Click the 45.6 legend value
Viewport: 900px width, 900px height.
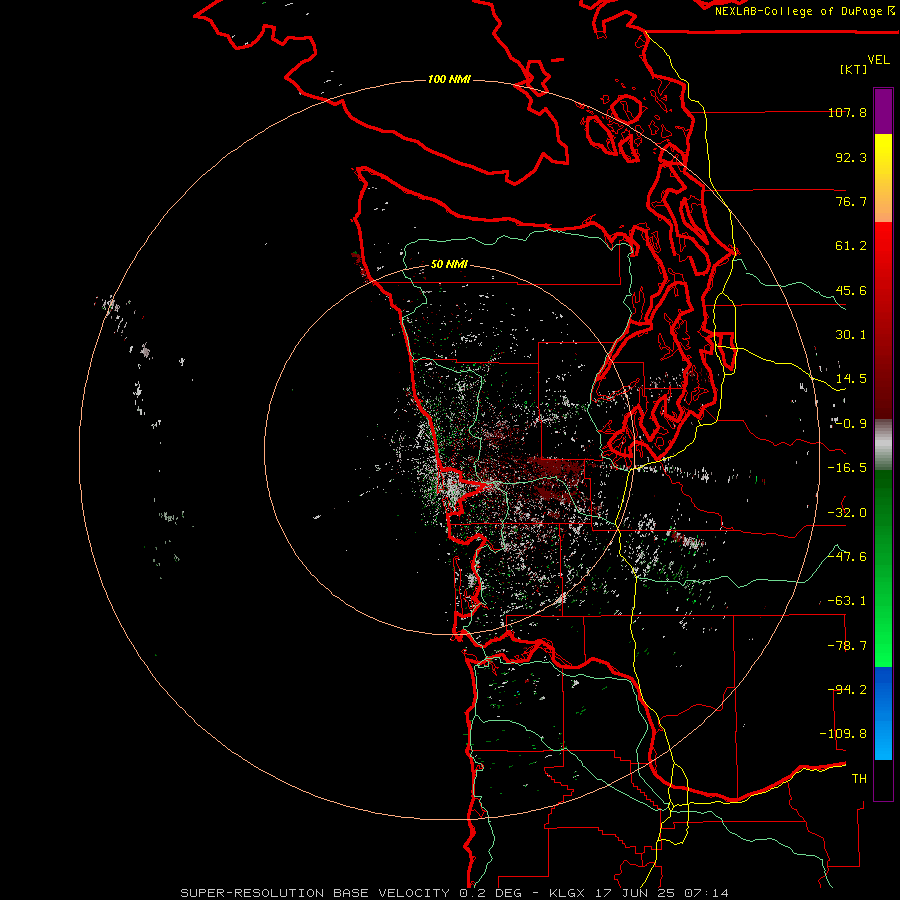click(851, 290)
